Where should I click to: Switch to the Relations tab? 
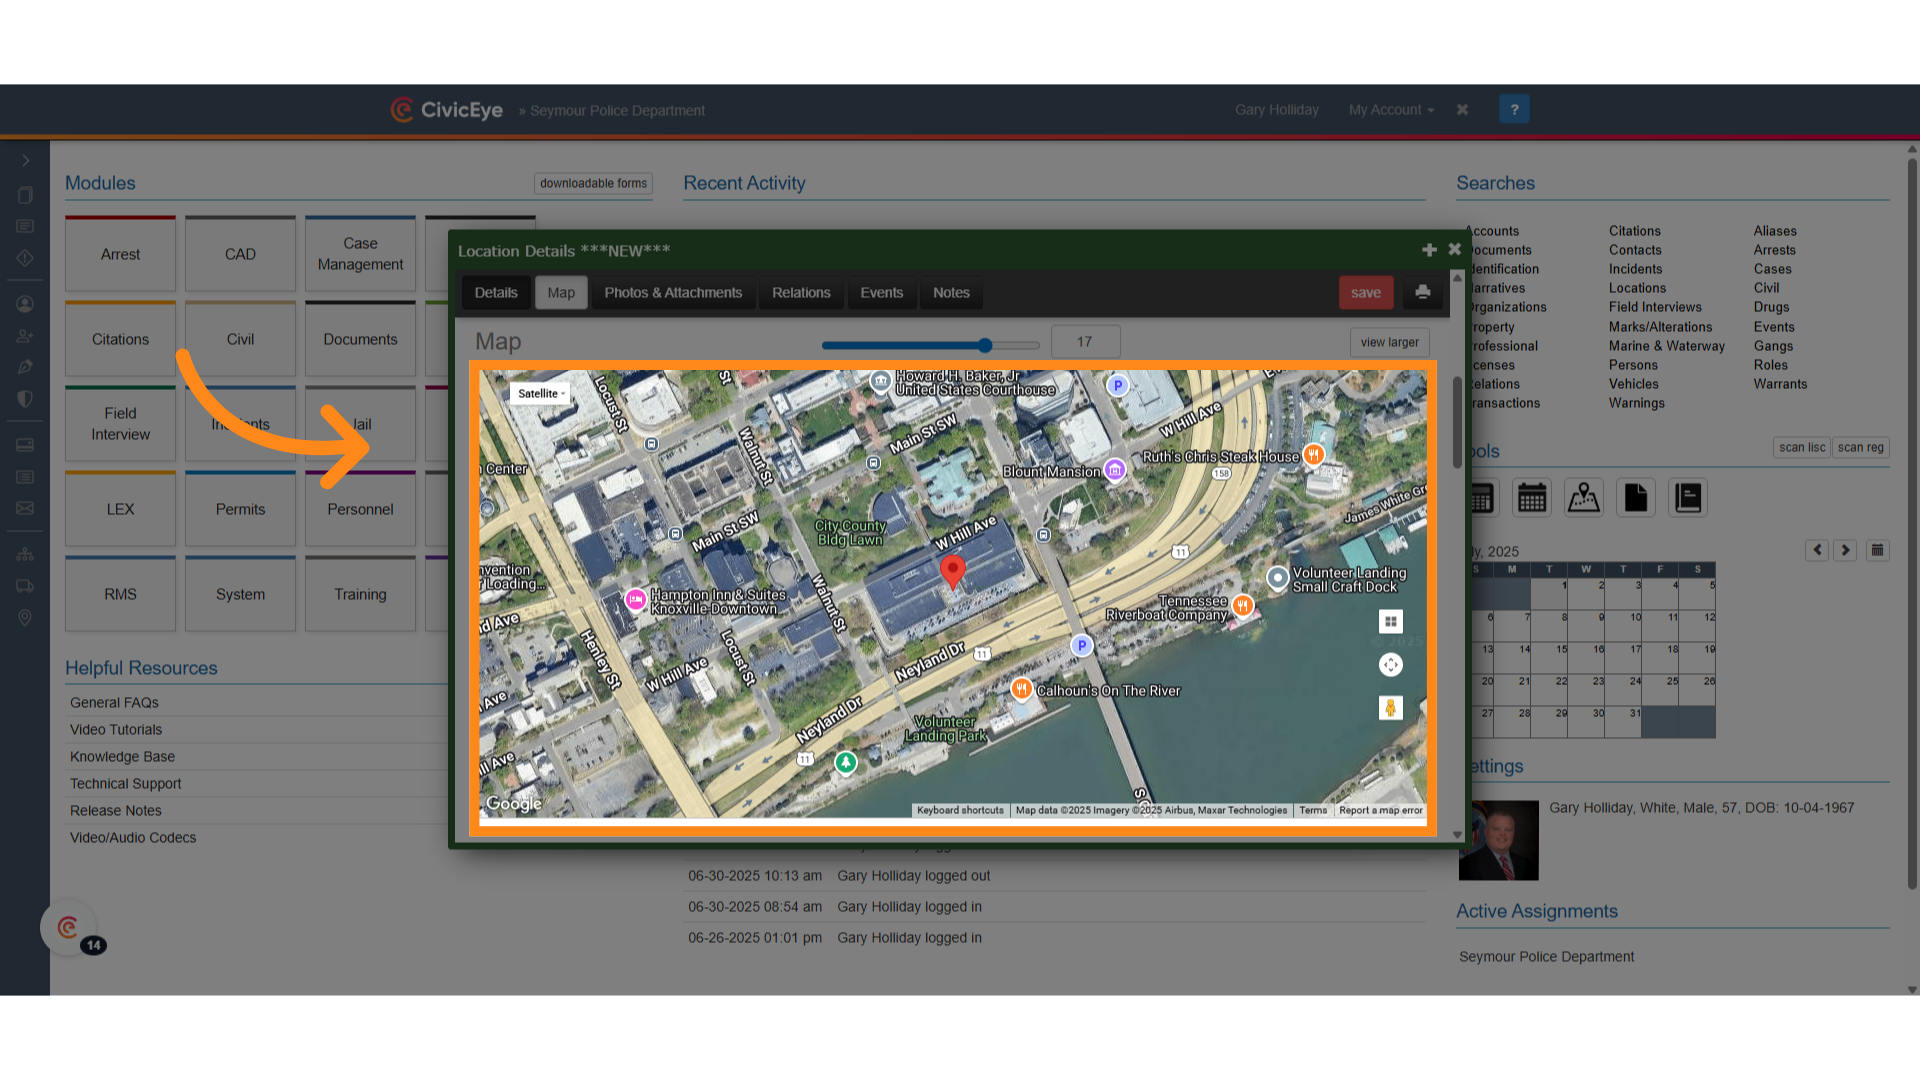801,293
